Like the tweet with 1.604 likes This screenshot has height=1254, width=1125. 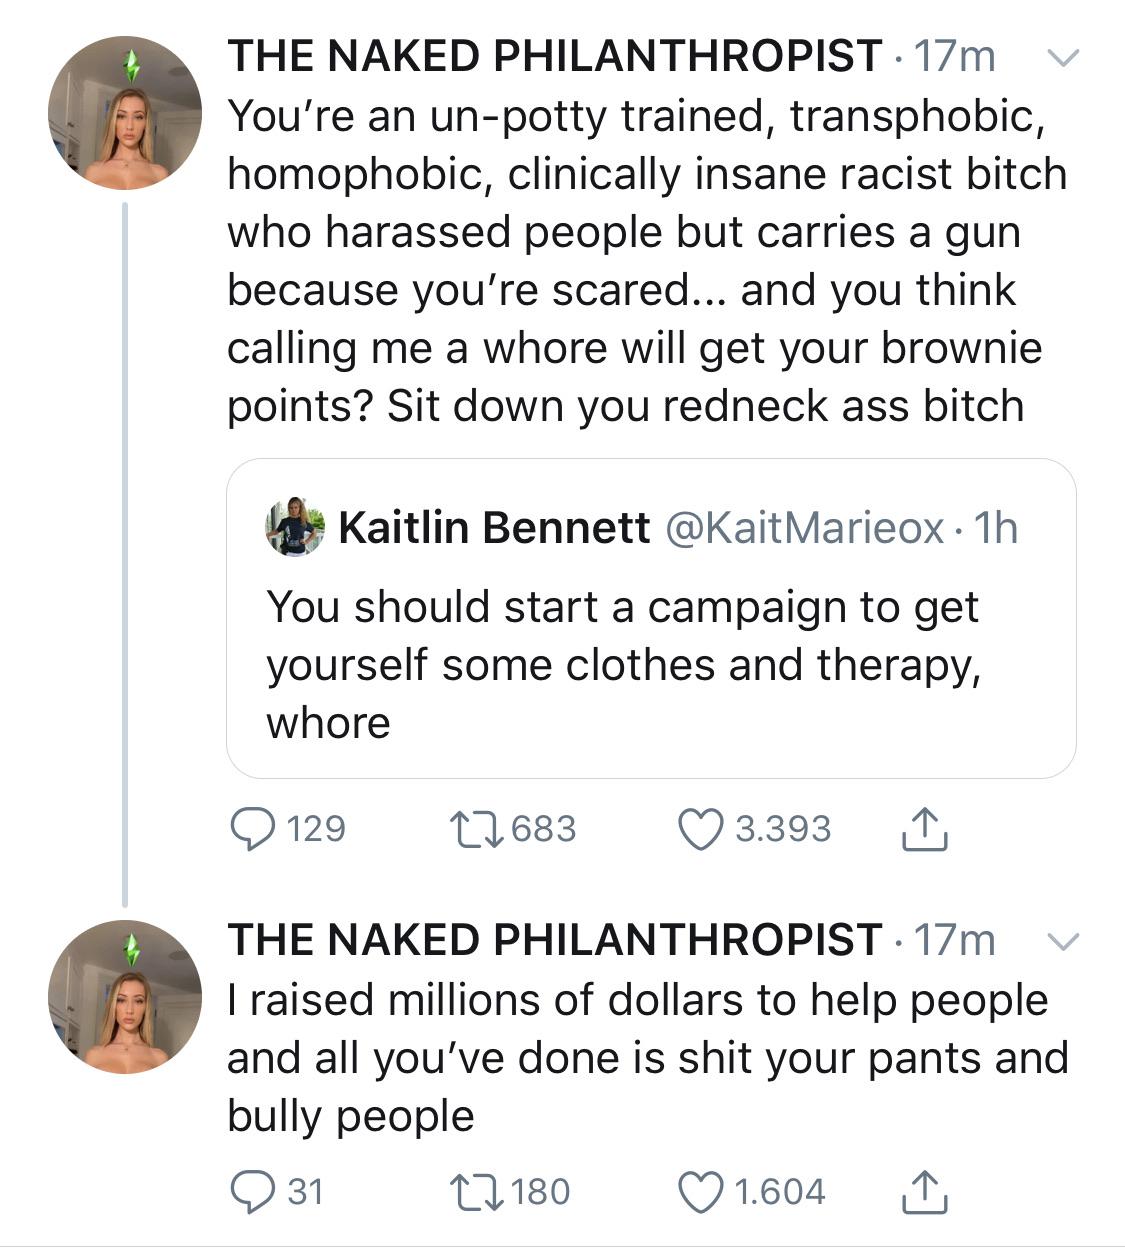click(700, 1192)
